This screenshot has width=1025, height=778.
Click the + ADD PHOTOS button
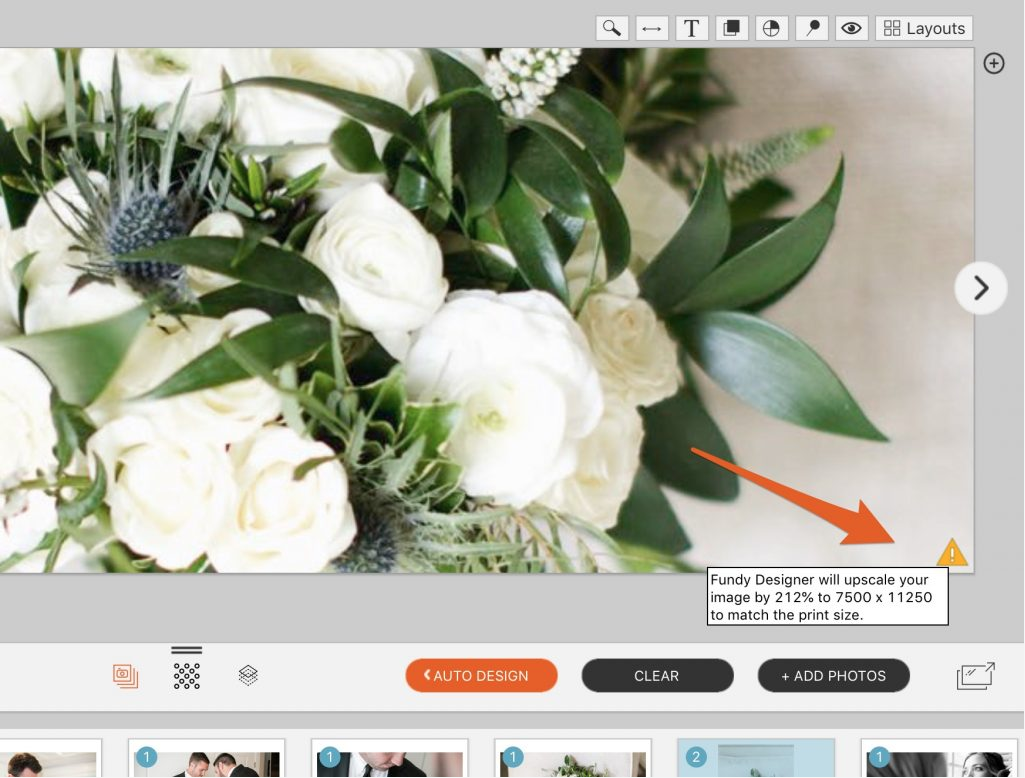coord(833,675)
